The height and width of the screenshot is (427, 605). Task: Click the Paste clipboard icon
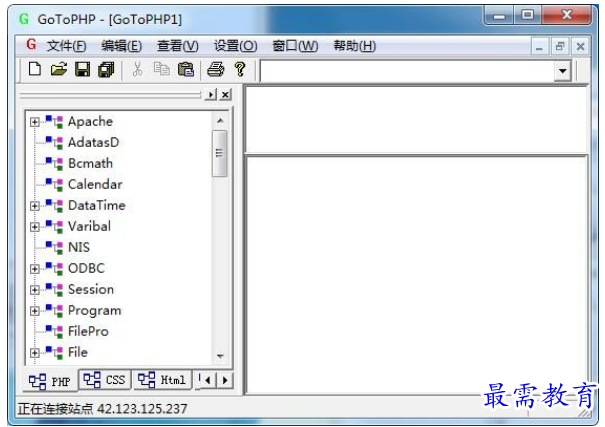click(x=186, y=69)
